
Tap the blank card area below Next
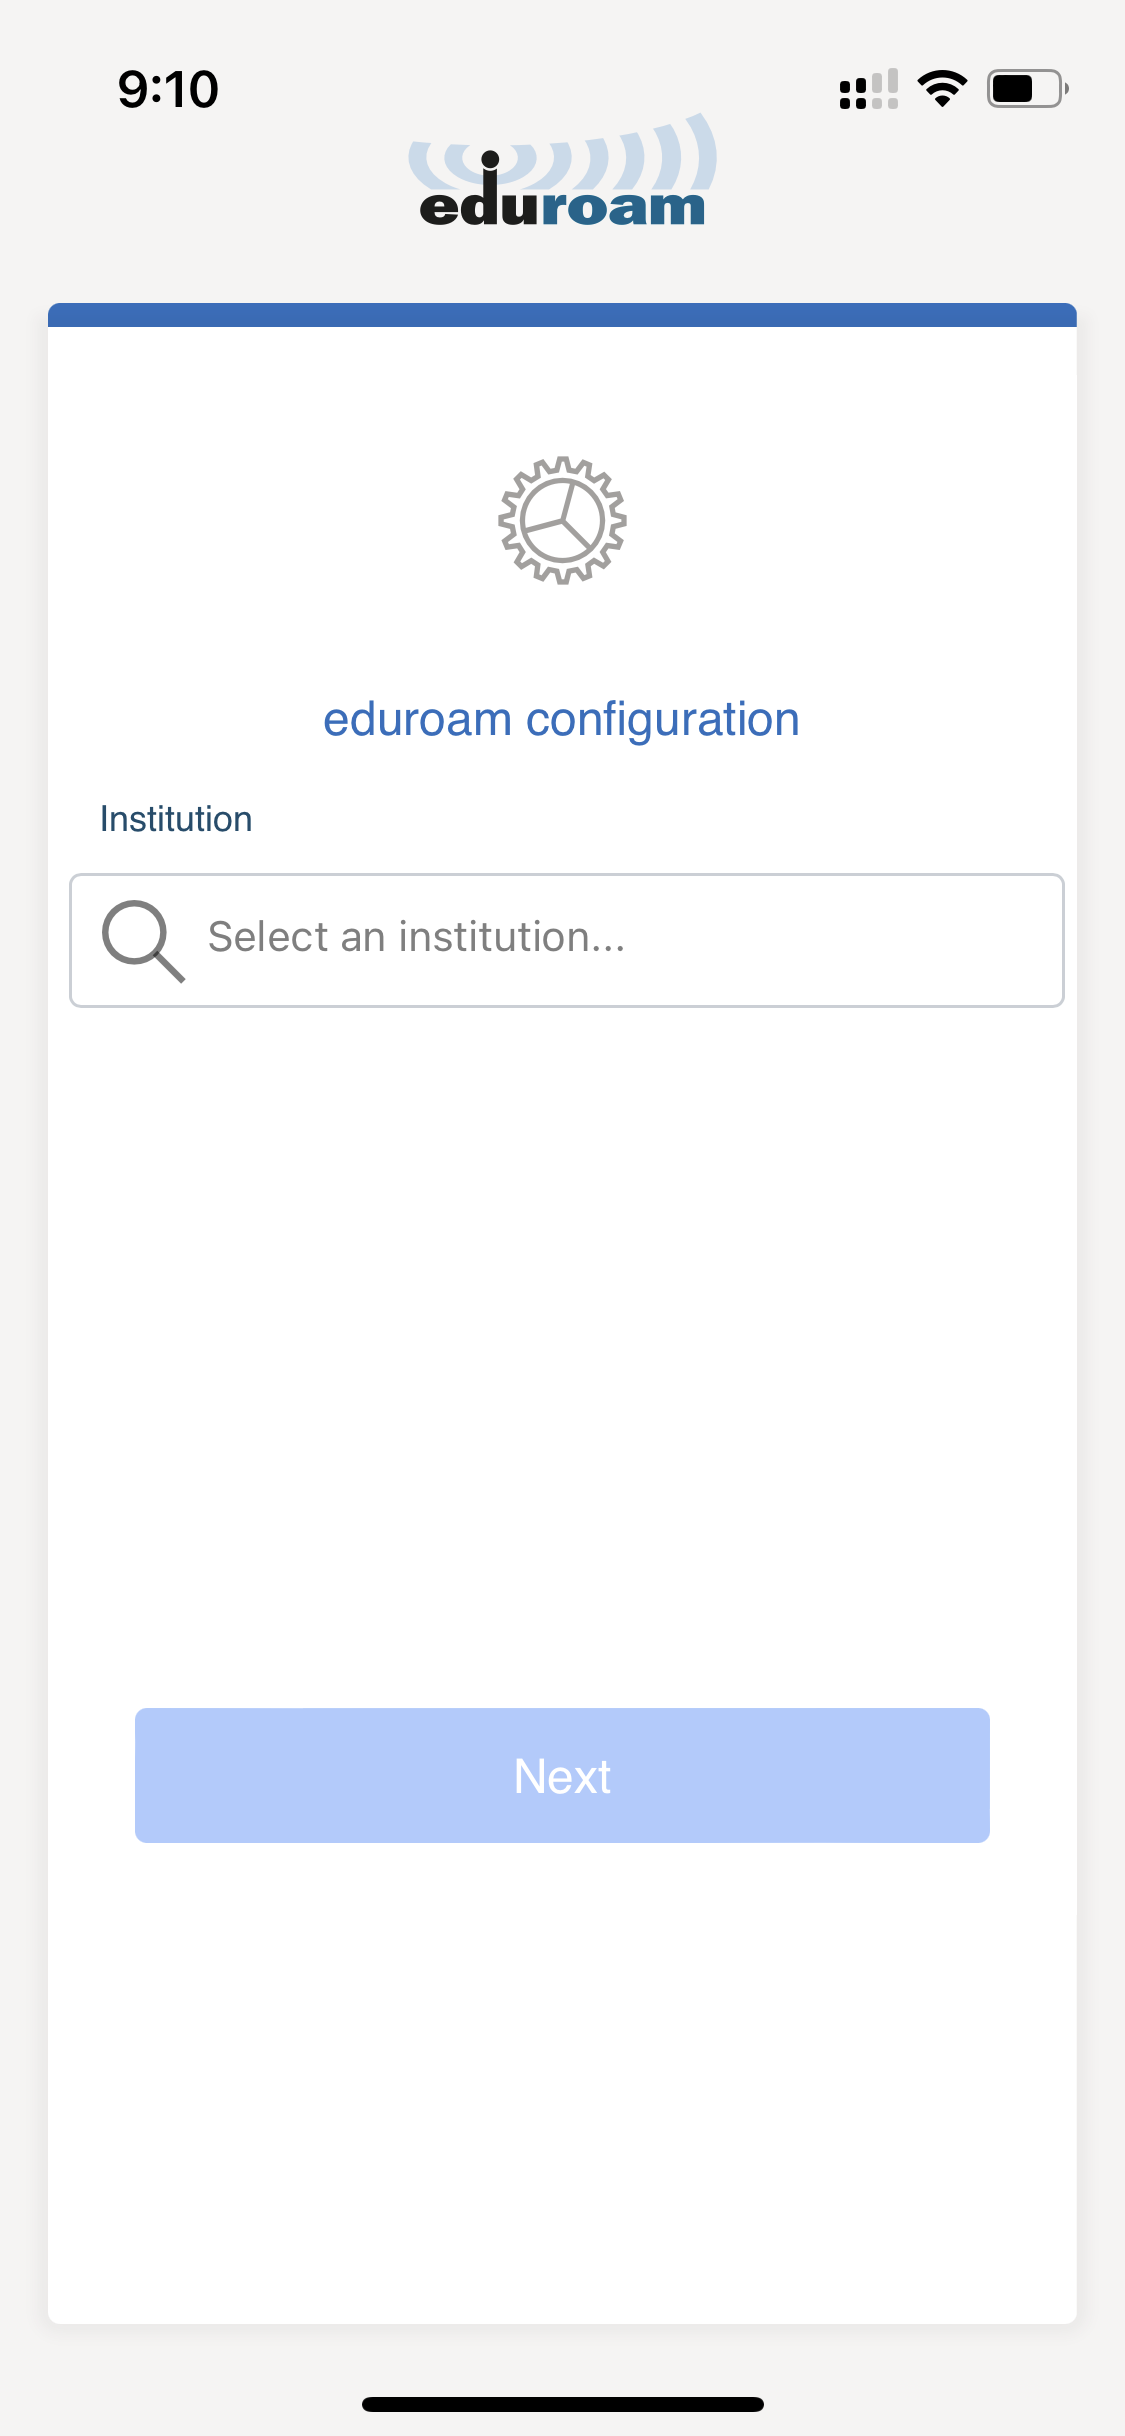pyautogui.click(x=562, y=2080)
